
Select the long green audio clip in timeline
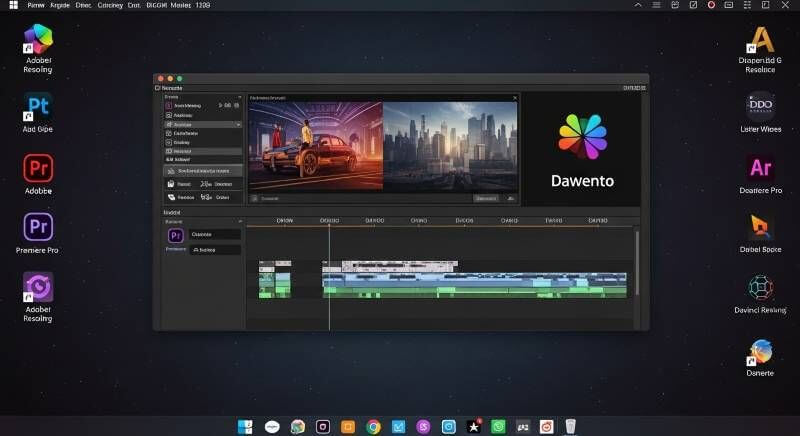point(474,292)
